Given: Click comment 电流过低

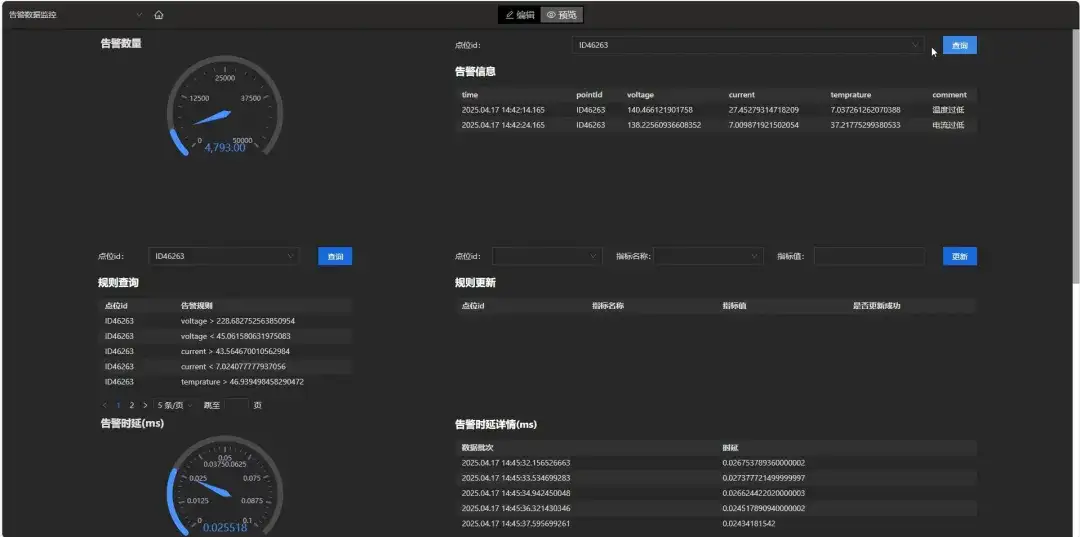Looking at the screenshot, I should [948, 125].
